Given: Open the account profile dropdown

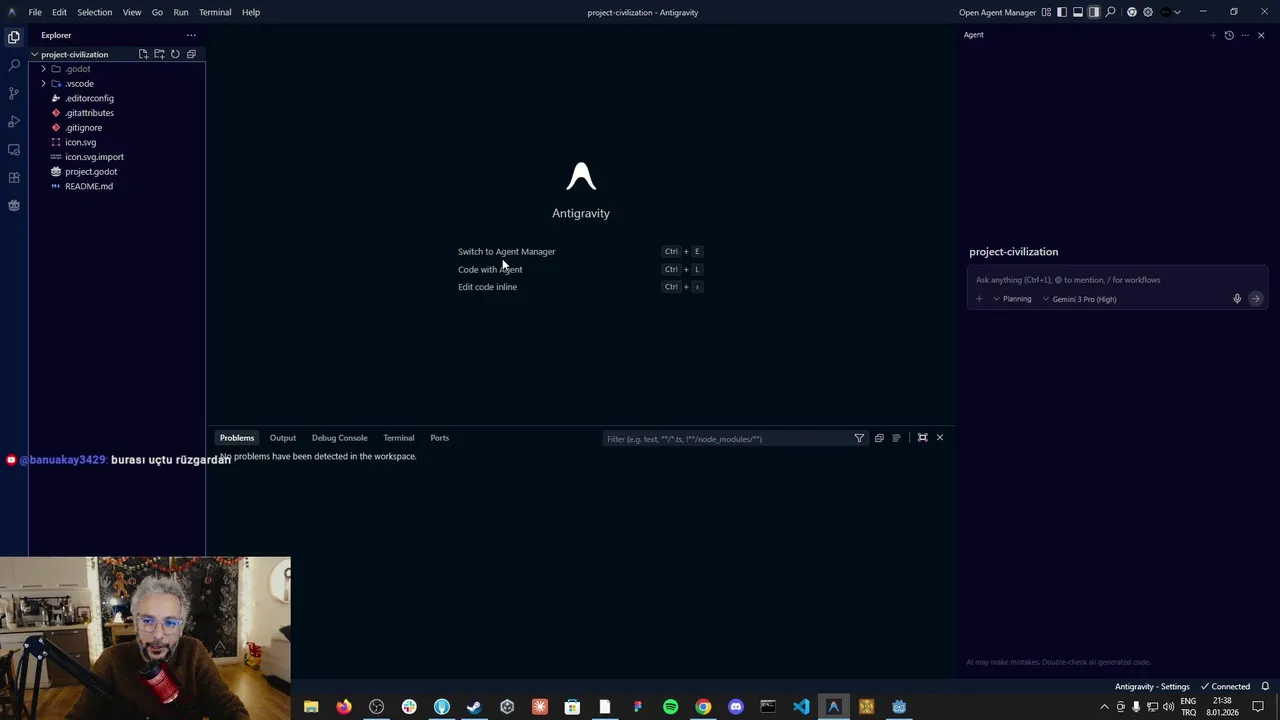Looking at the screenshot, I should coord(1170,12).
